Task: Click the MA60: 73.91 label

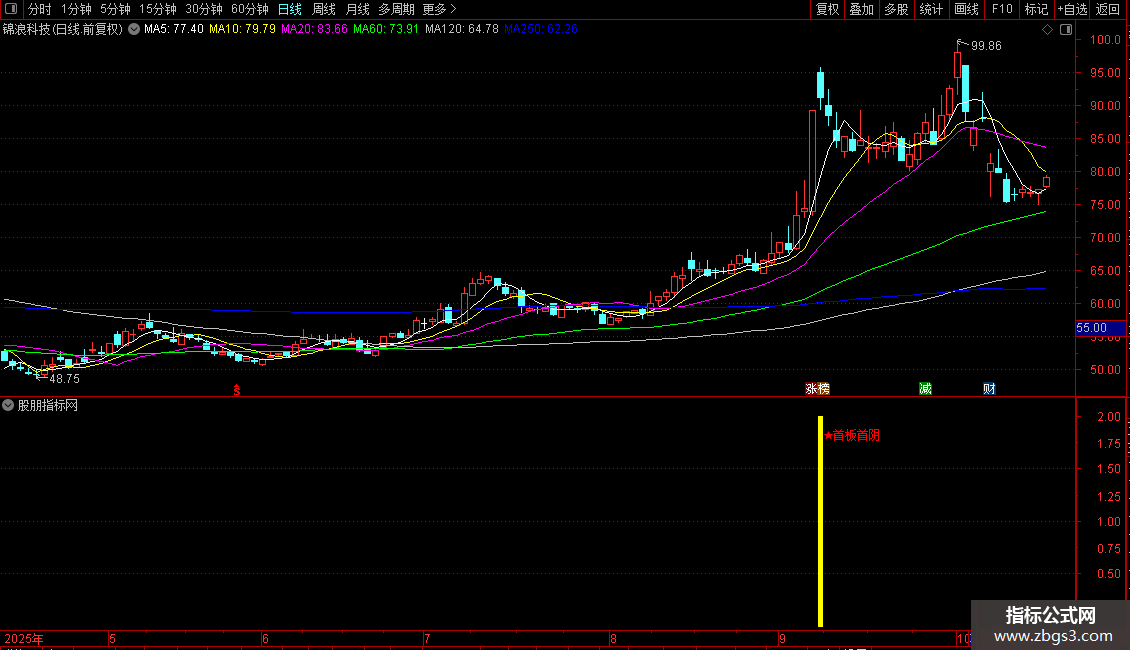Action: tap(386, 29)
